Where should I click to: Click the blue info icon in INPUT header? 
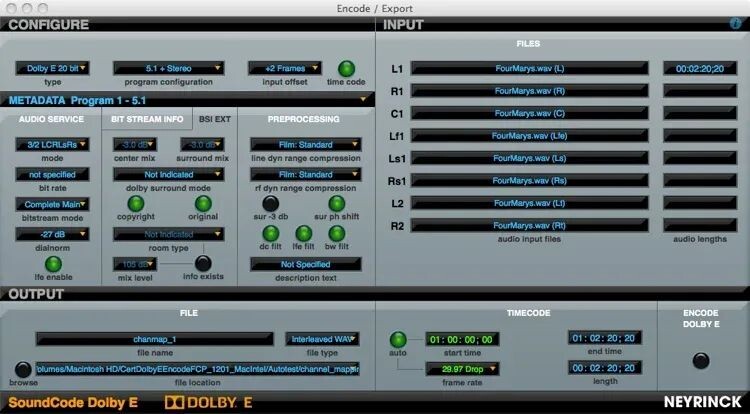pos(735,24)
